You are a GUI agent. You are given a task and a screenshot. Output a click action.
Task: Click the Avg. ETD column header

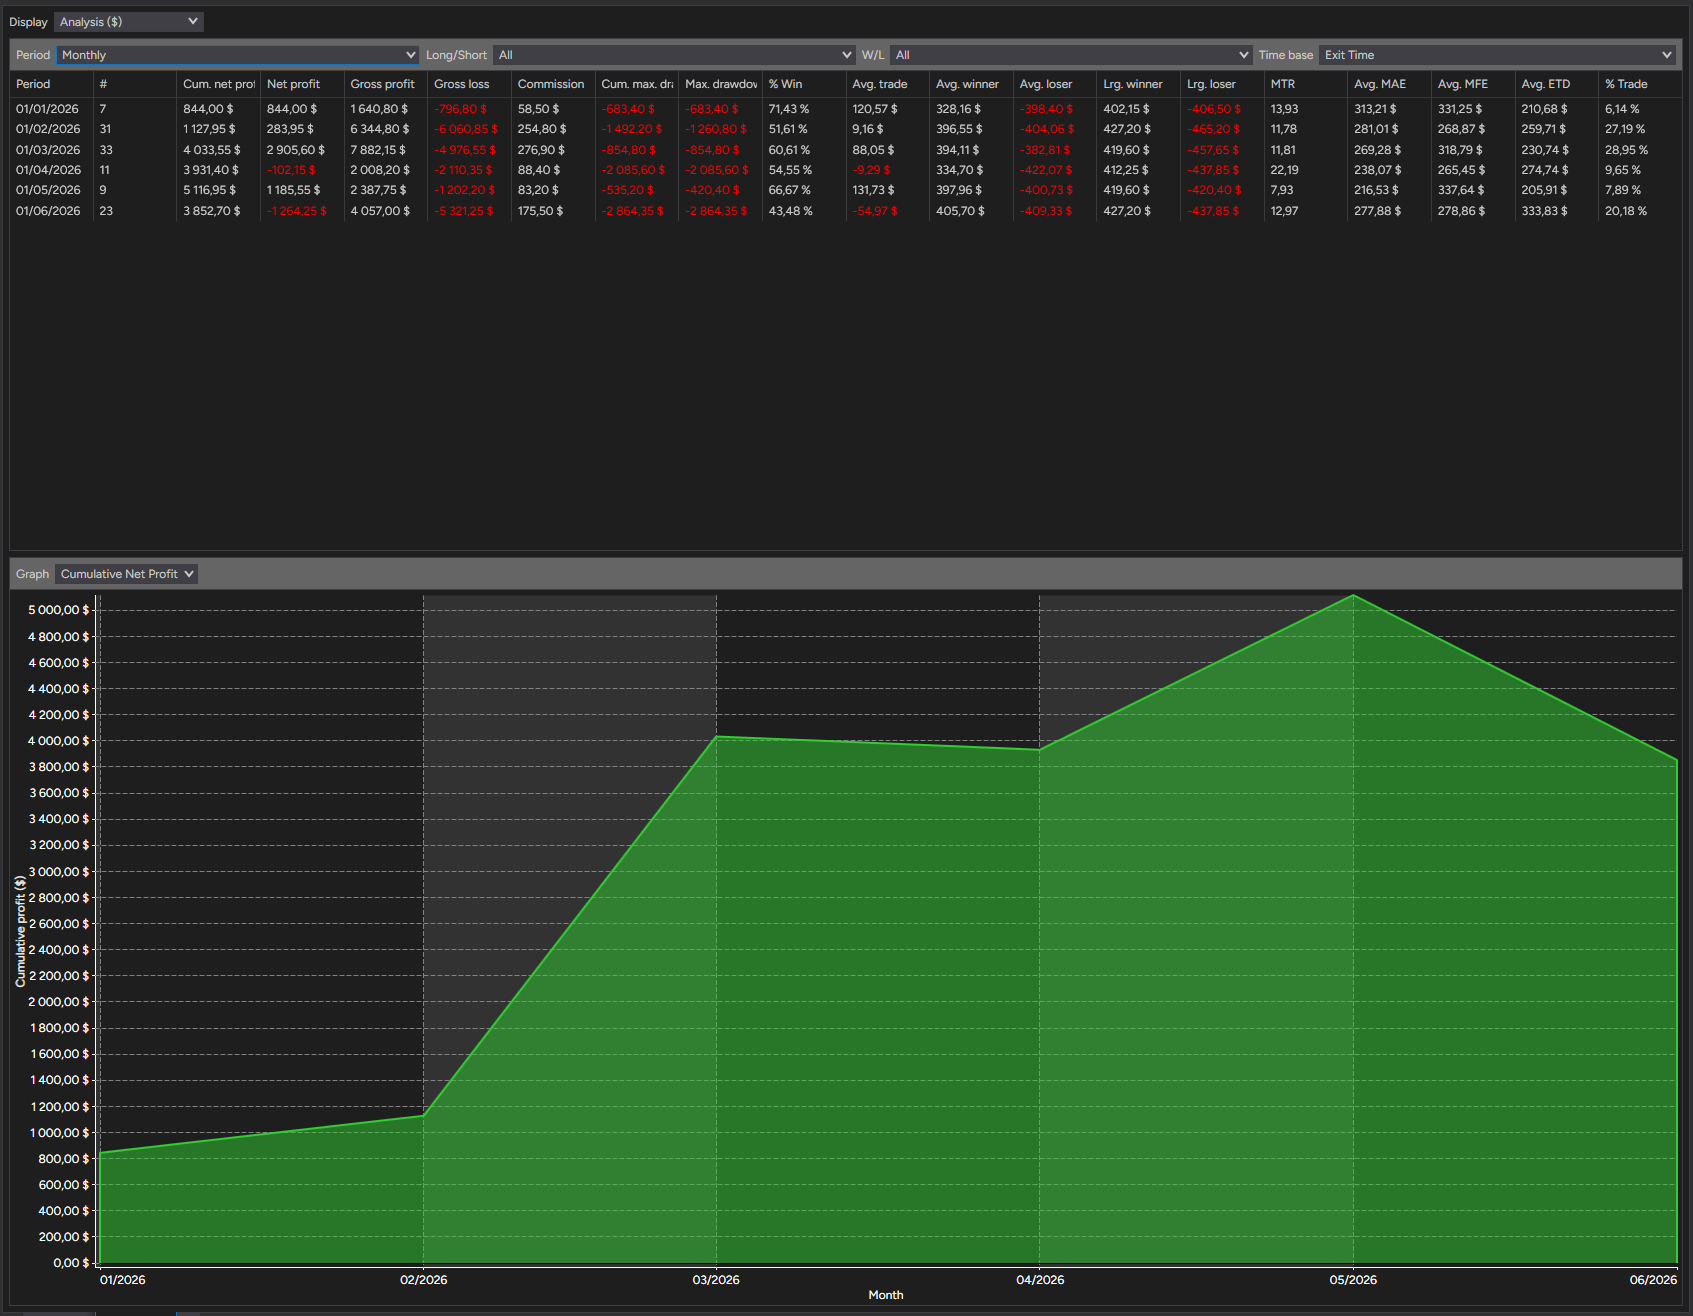1557,84
